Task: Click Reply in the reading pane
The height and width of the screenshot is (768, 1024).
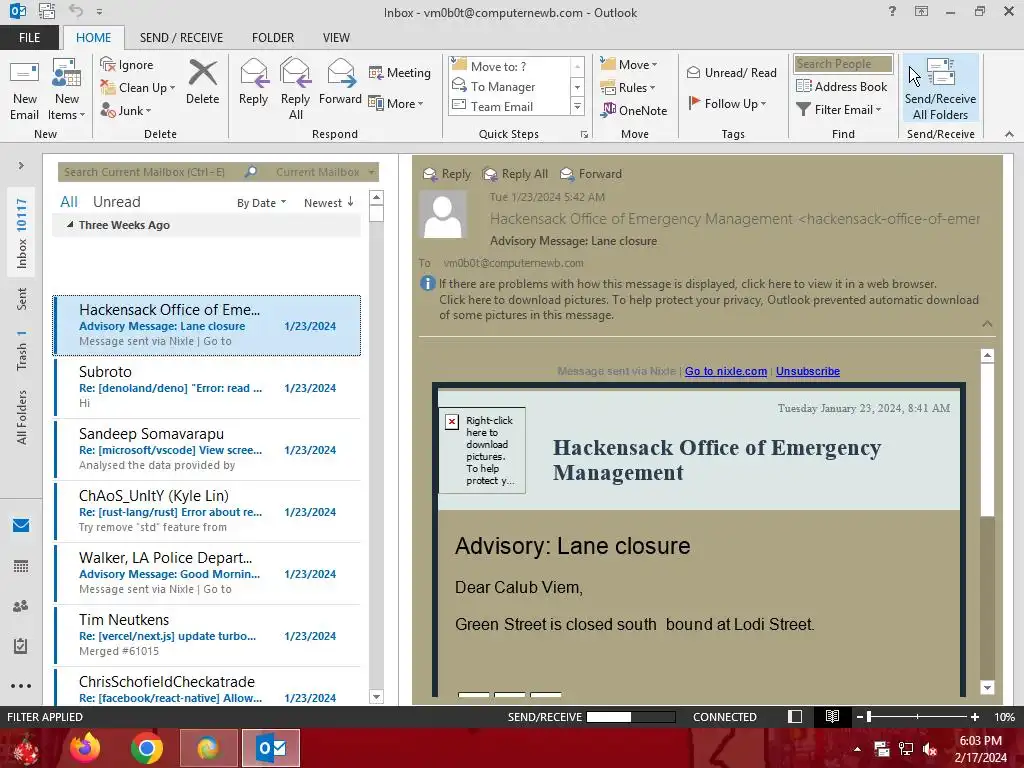Action: tap(447, 174)
